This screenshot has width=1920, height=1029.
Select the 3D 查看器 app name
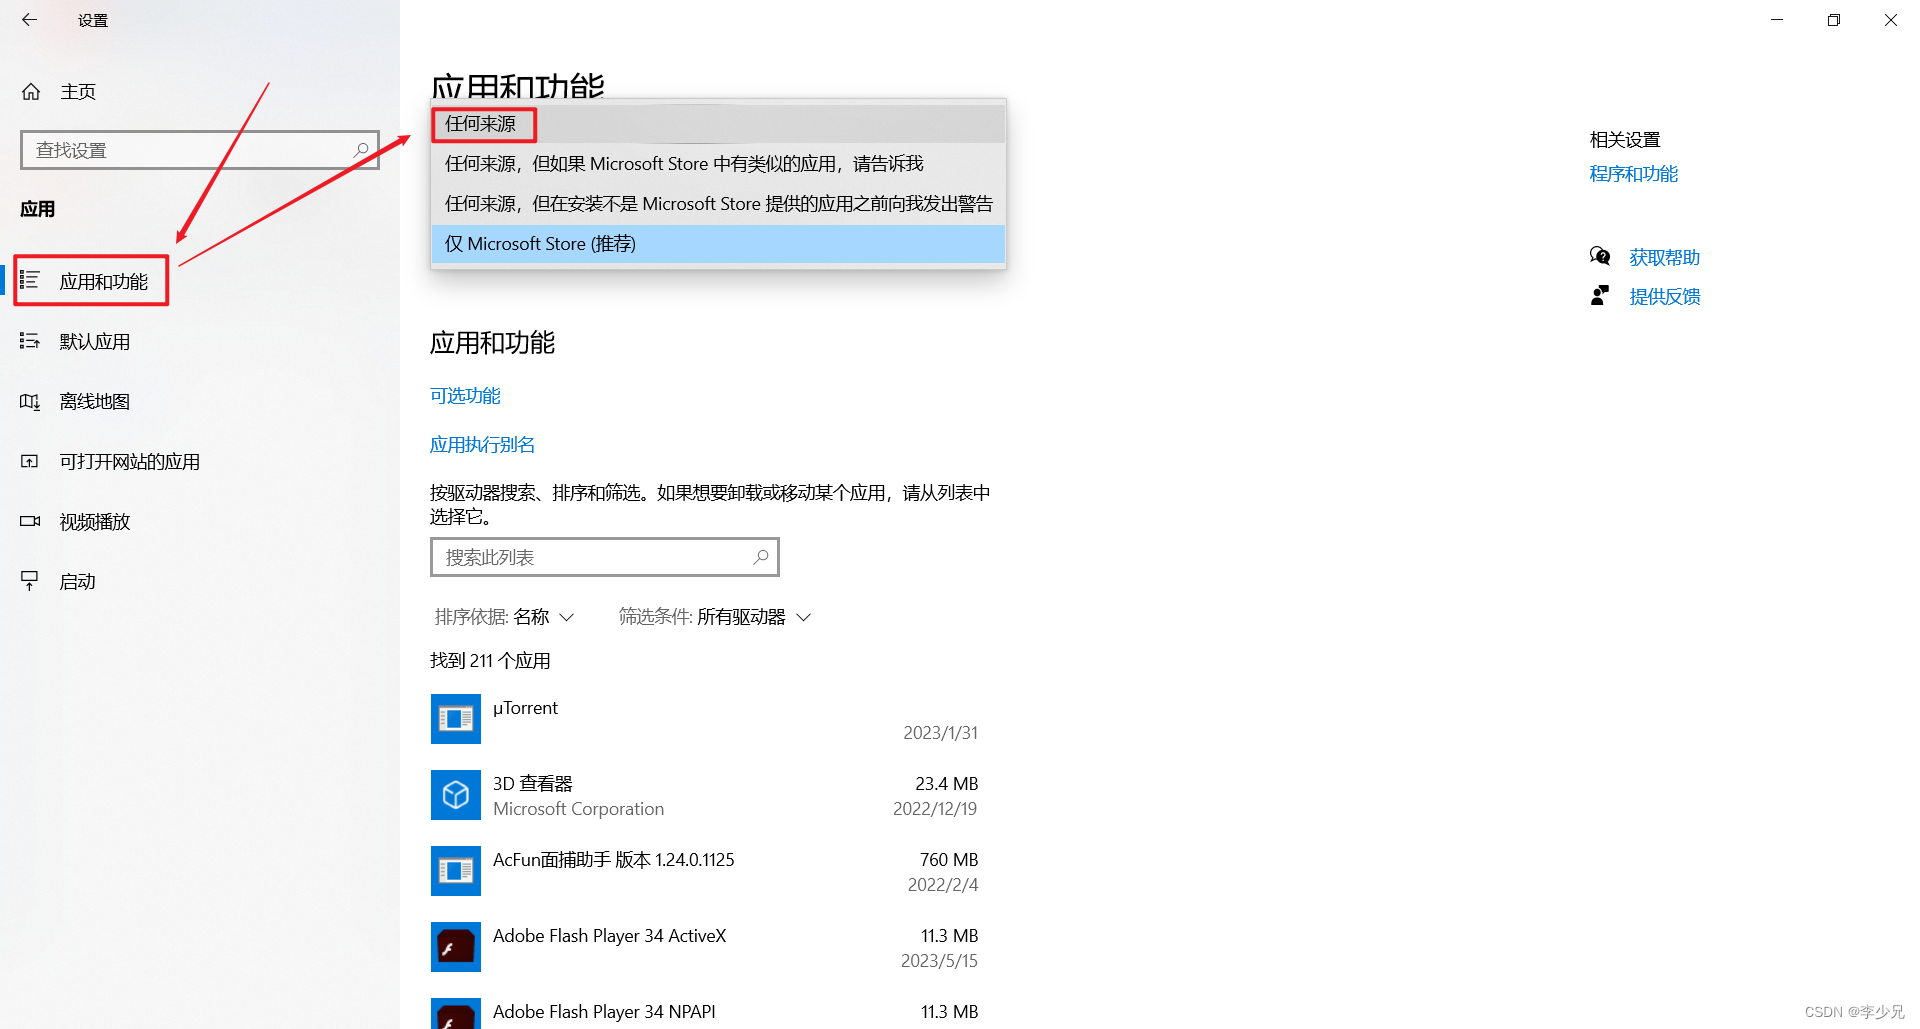point(533,784)
